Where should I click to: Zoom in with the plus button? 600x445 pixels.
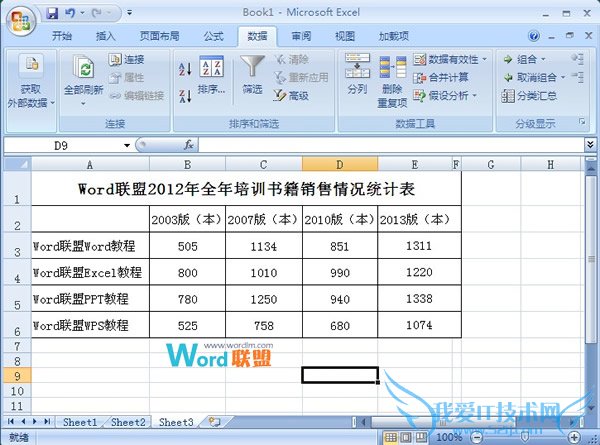(574, 437)
